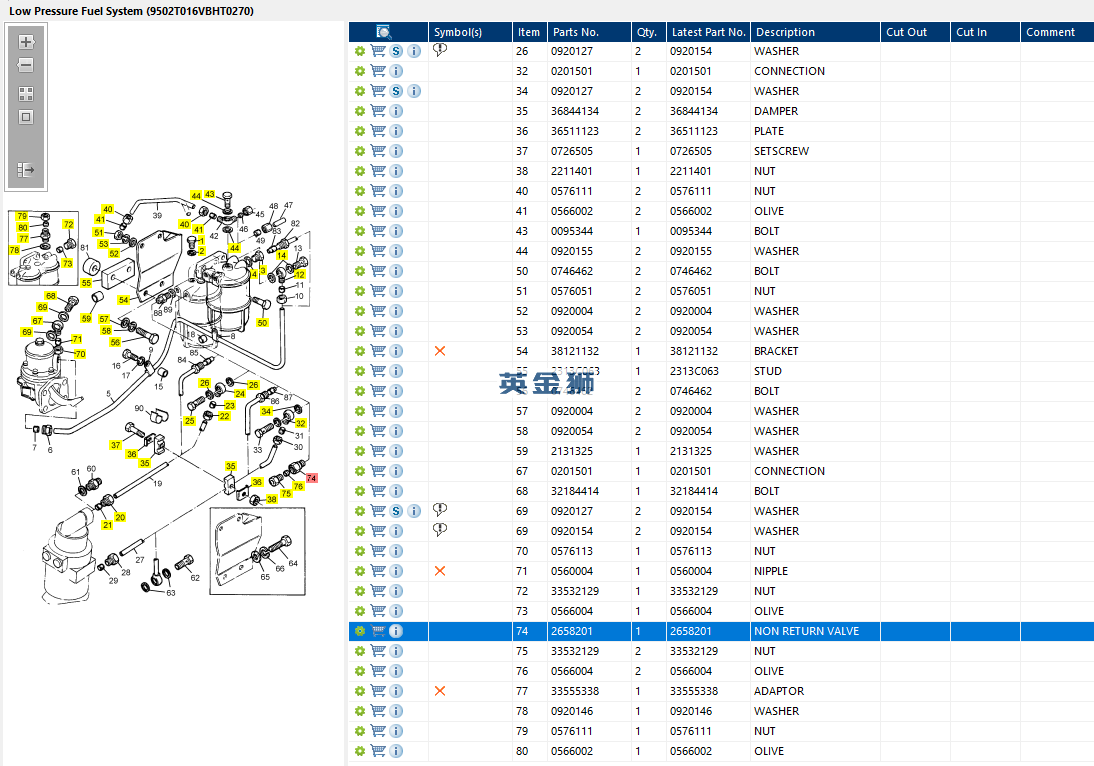Sort by the Qty. column header
Image resolution: width=1094 pixels, height=766 pixels.
(648, 32)
